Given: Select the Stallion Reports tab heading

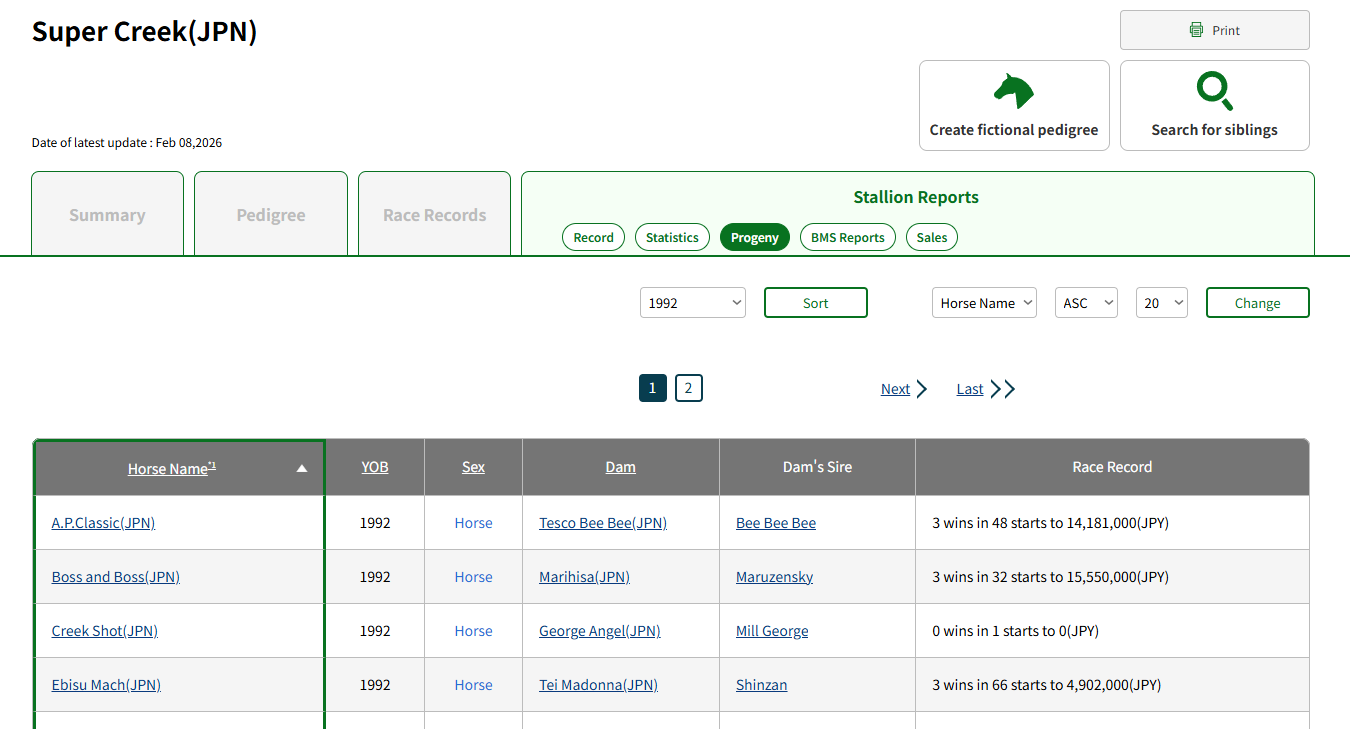Looking at the screenshot, I should click(x=916, y=197).
